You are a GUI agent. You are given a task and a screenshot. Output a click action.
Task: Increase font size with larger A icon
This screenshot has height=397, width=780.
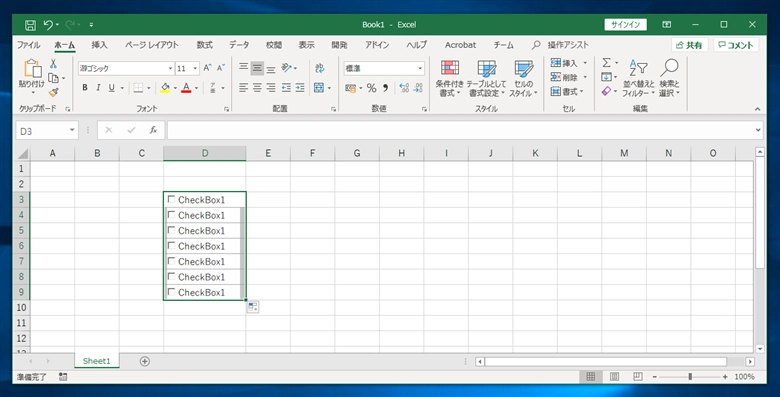207,68
